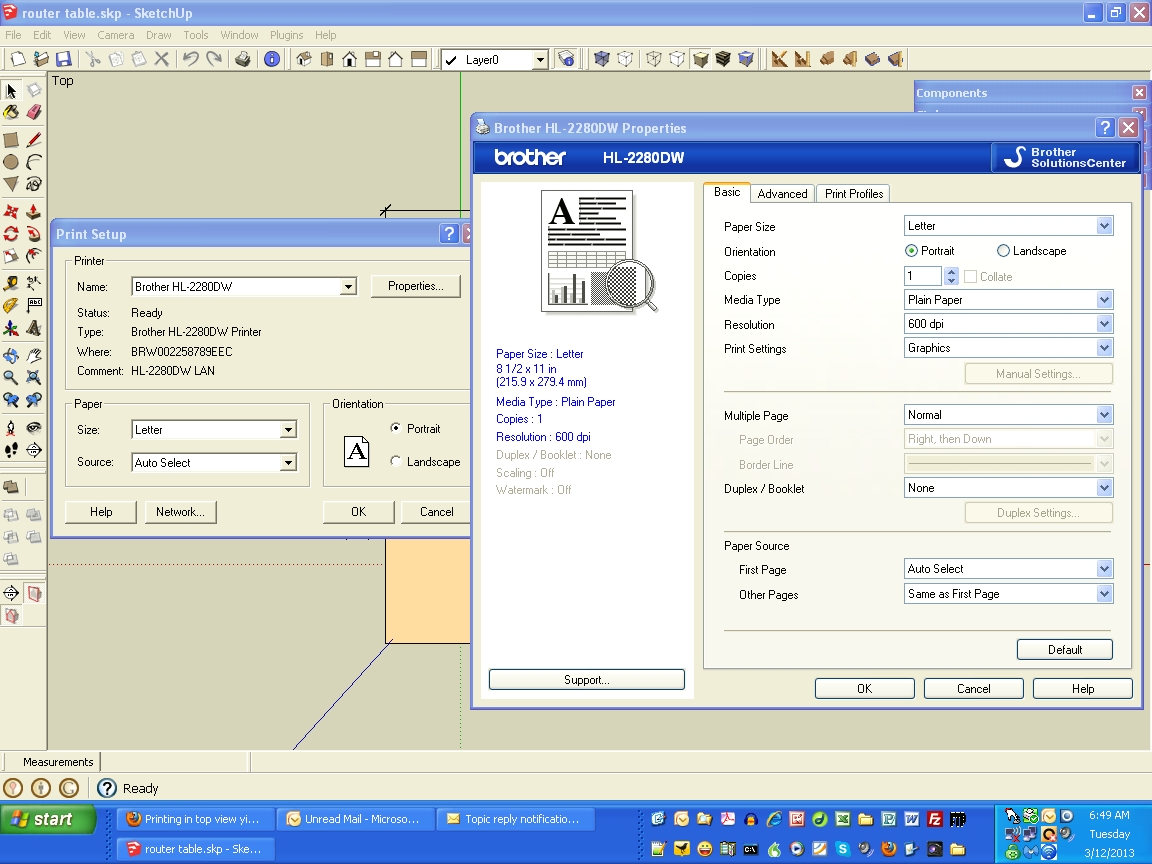The image size is (1152, 864).
Task: Open the Duplex / Booklet dropdown
Action: [1104, 488]
